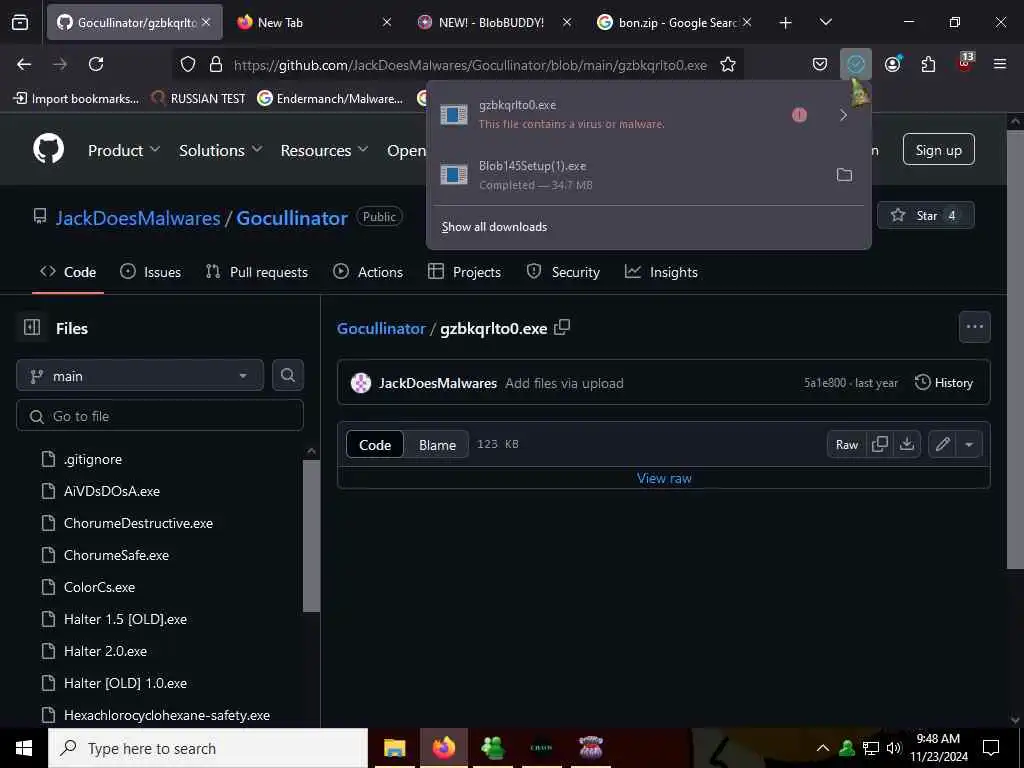Star the Gocullinator repository
The height and width of the screenshot is (768, 1024).
click(925, 216)
